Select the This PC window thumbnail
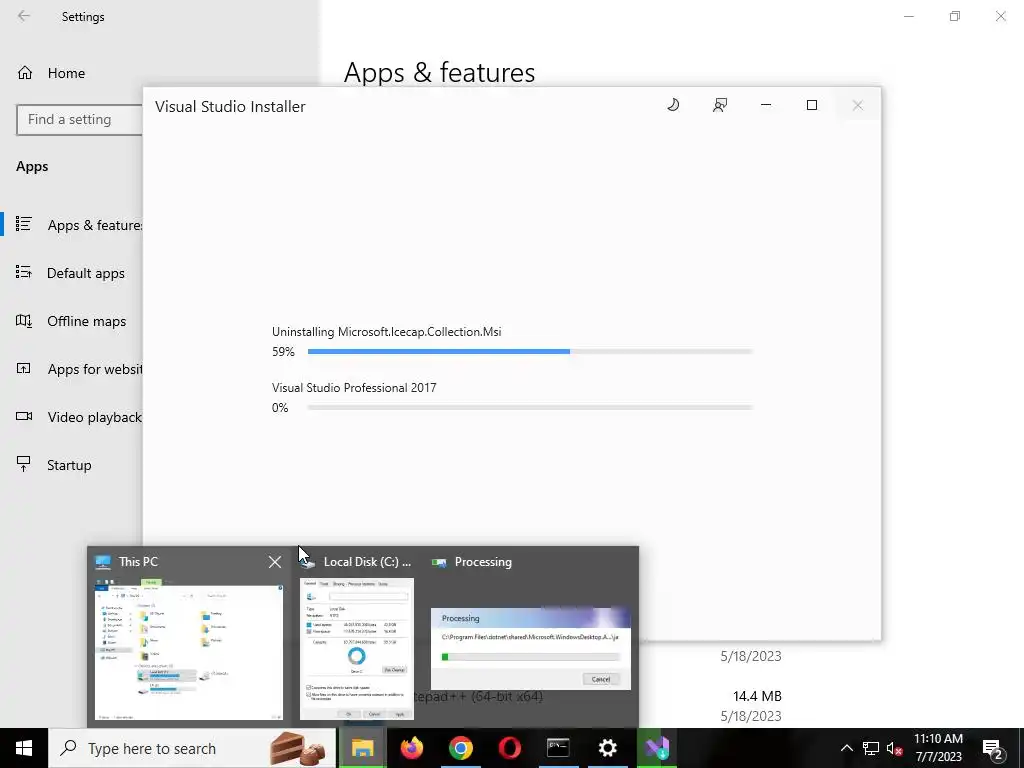This screenshot has width=1024, height=768. 189,648
